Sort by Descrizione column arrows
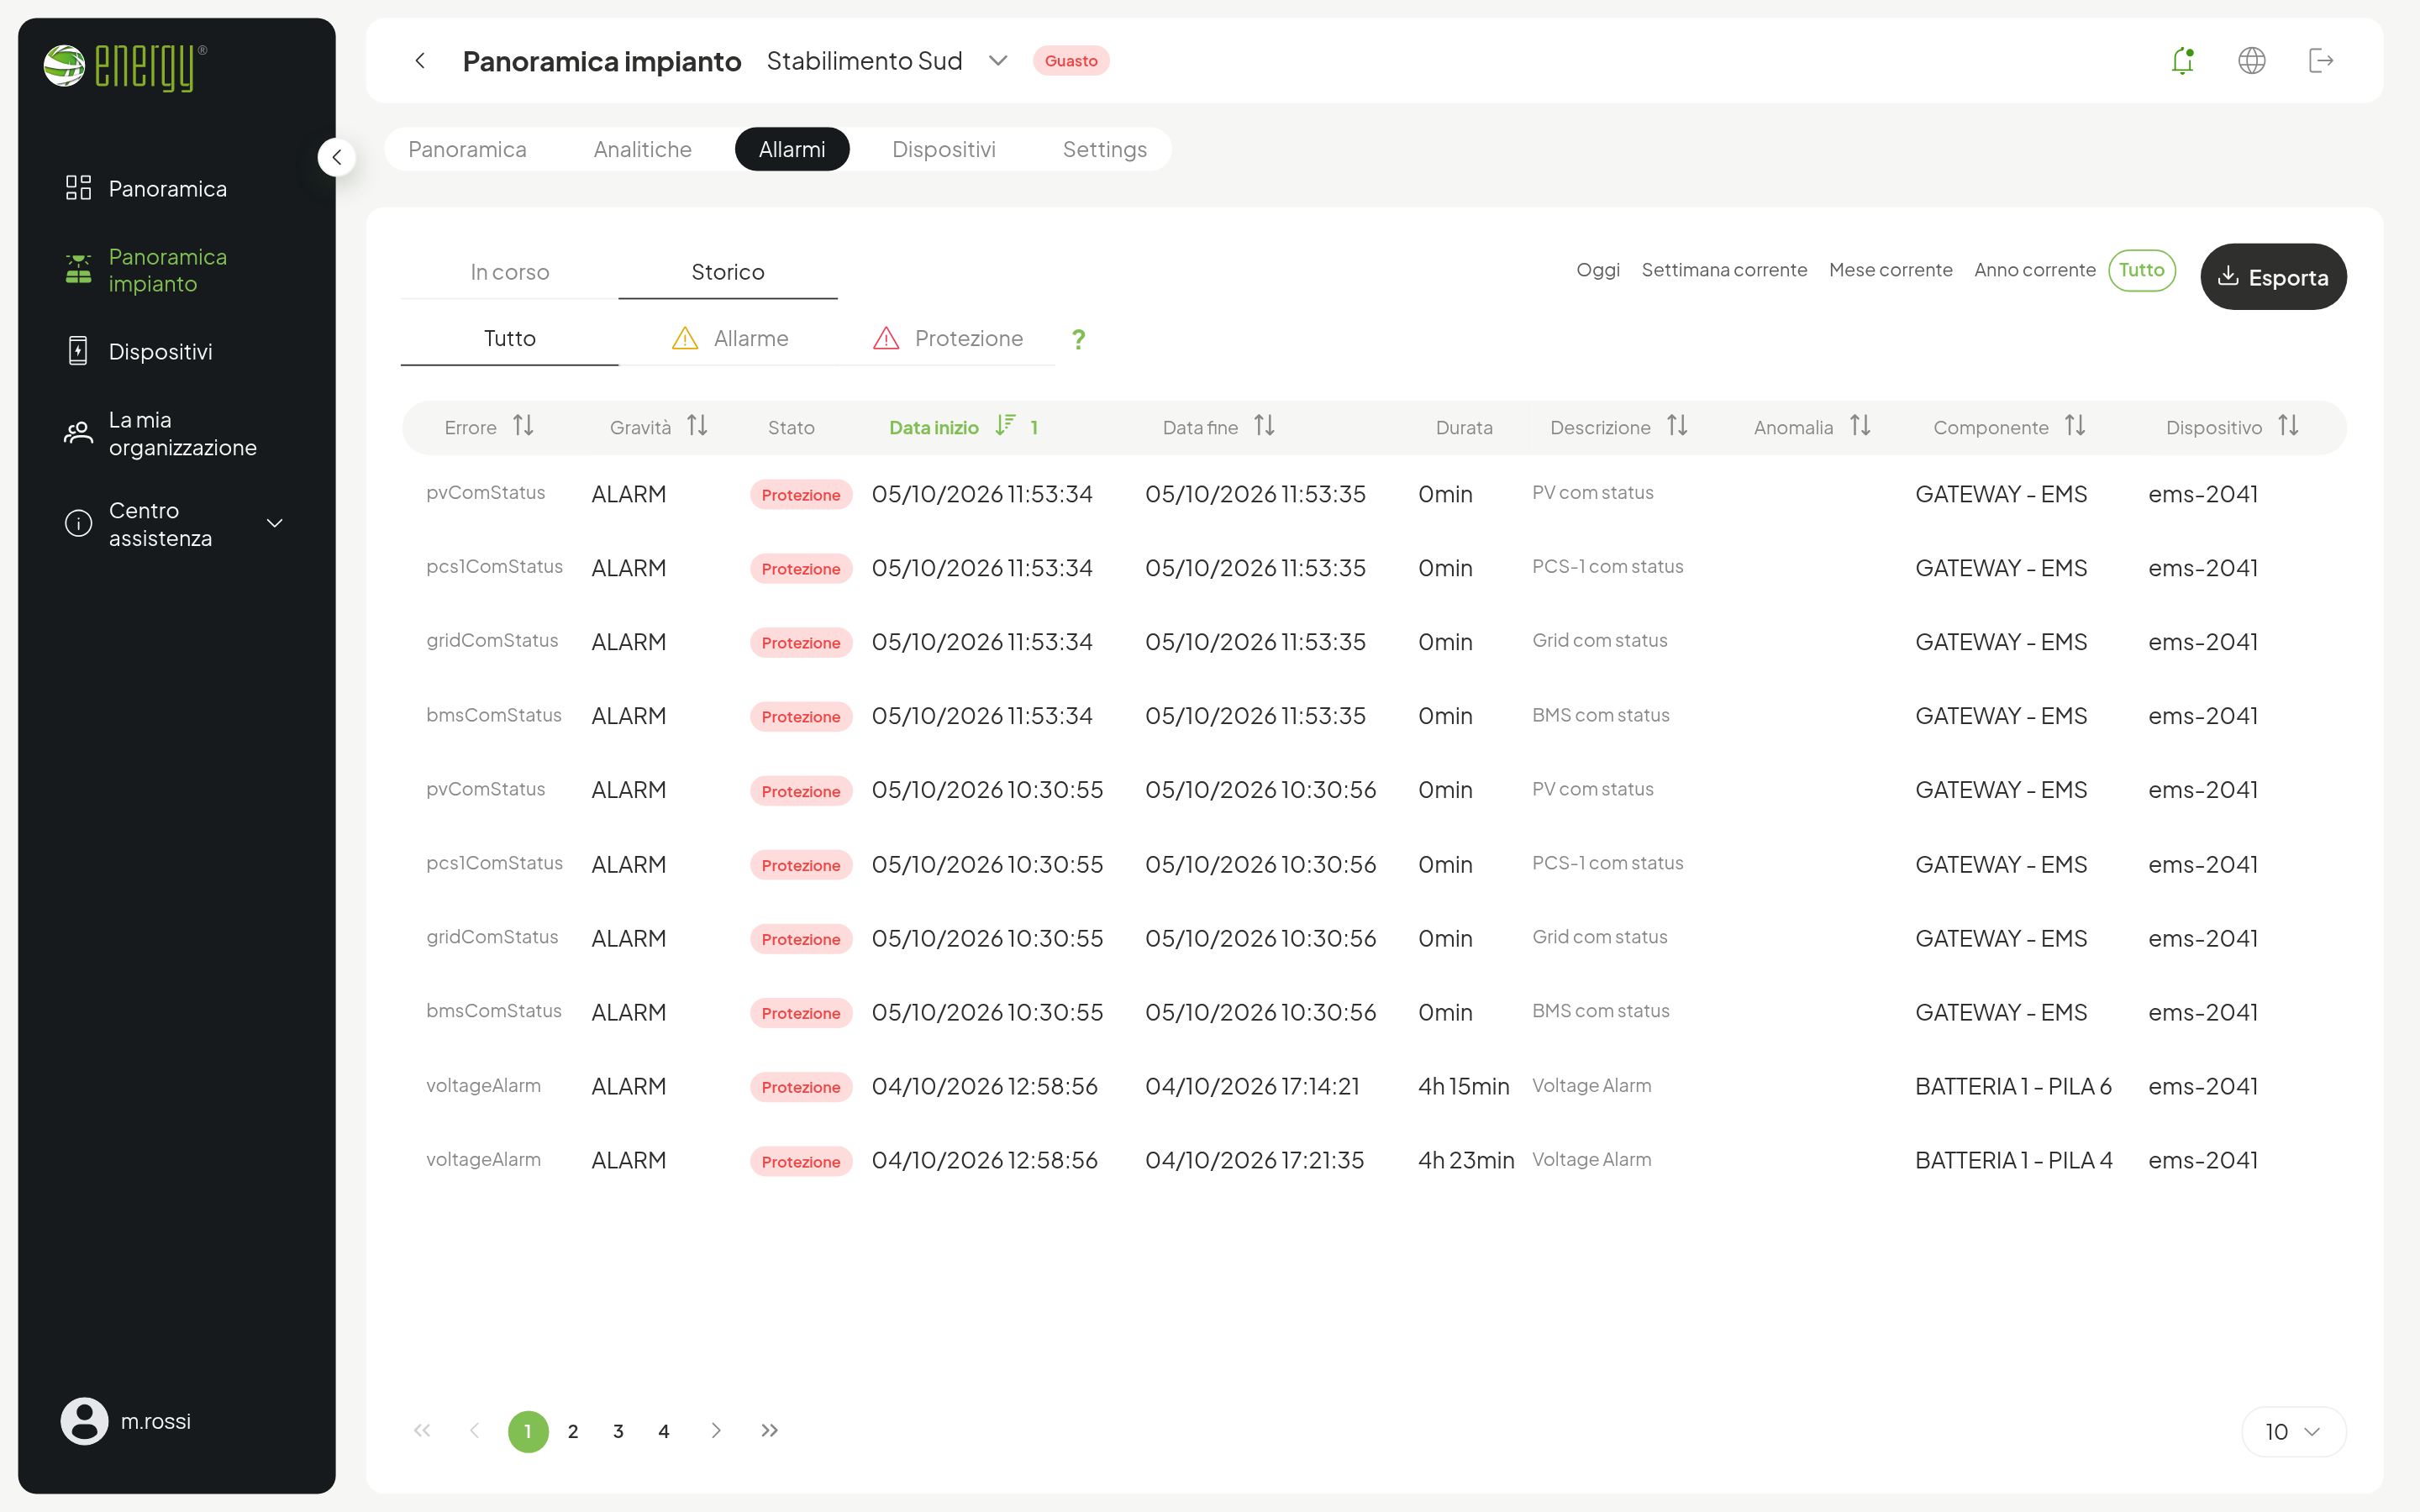Viewport: 2420px width, 1512px height. [1677, 426]
